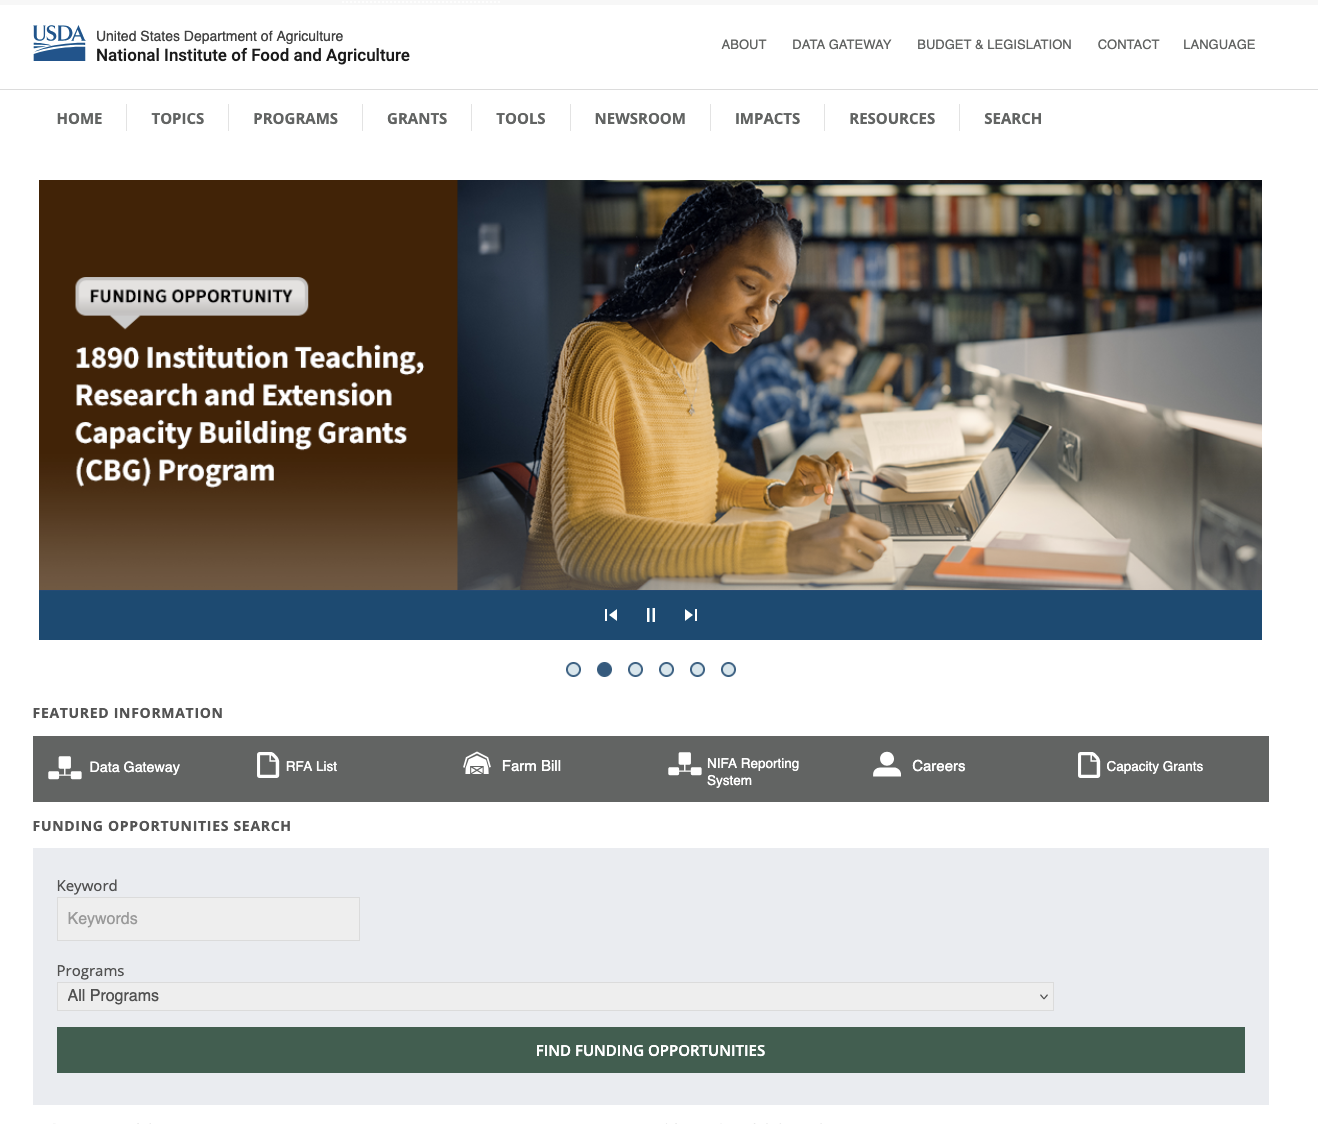Select the first carousel slide dot
The width and height of the screenshot is (1318, 1124).
tap(573, 670)
